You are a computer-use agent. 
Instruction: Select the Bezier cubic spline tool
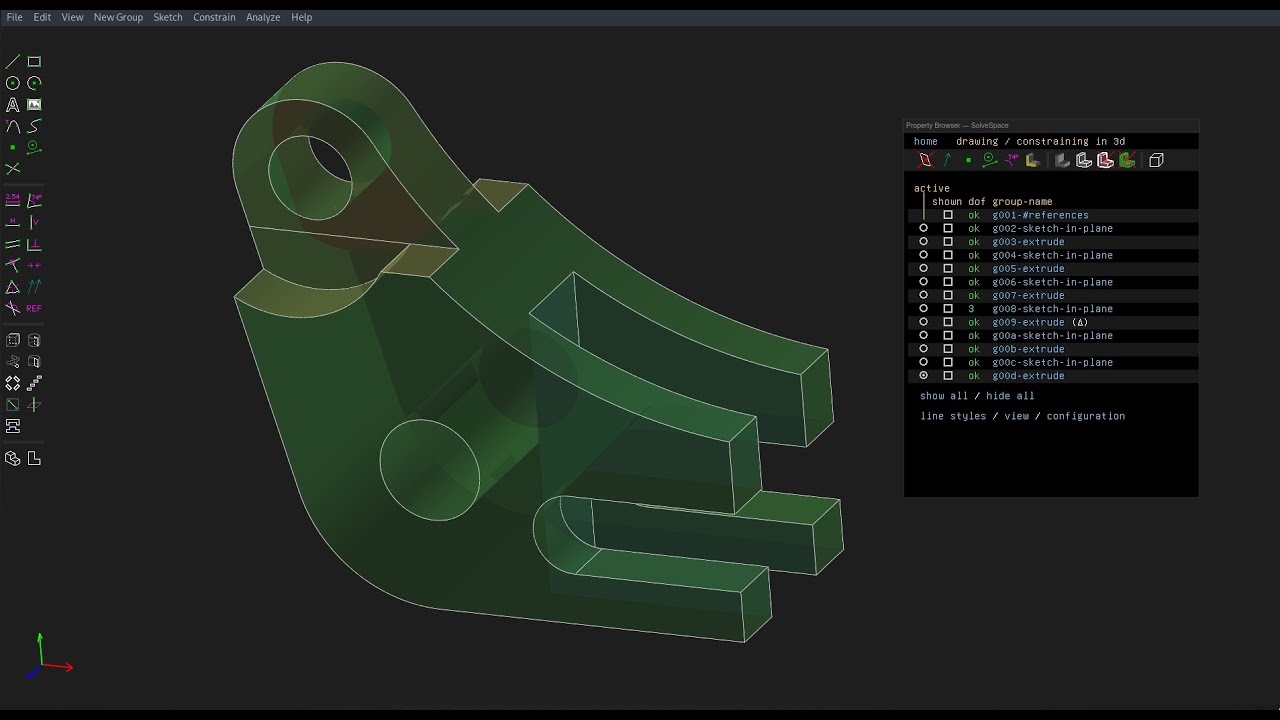point(34,126)
